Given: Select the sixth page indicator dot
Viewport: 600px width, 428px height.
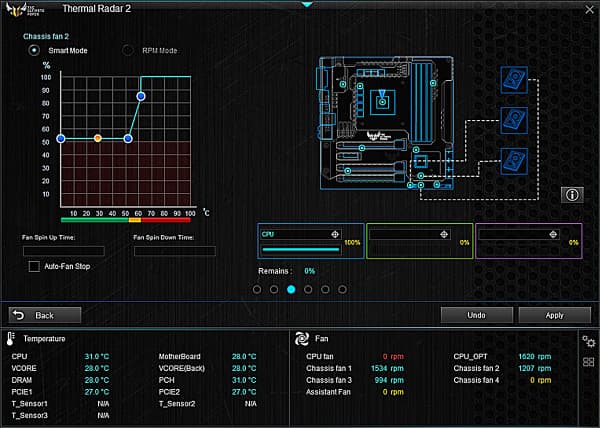Looking at the screenshot, I should pos(342,290).
